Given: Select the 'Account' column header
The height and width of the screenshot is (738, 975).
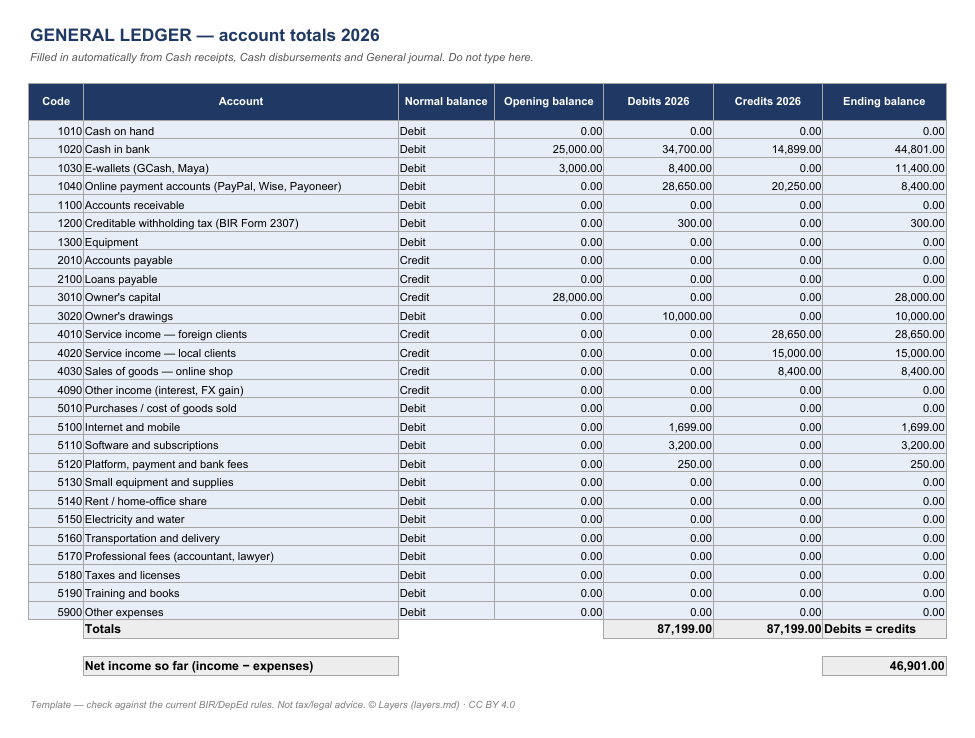Looking at the screenshot, I should [241, 101].
